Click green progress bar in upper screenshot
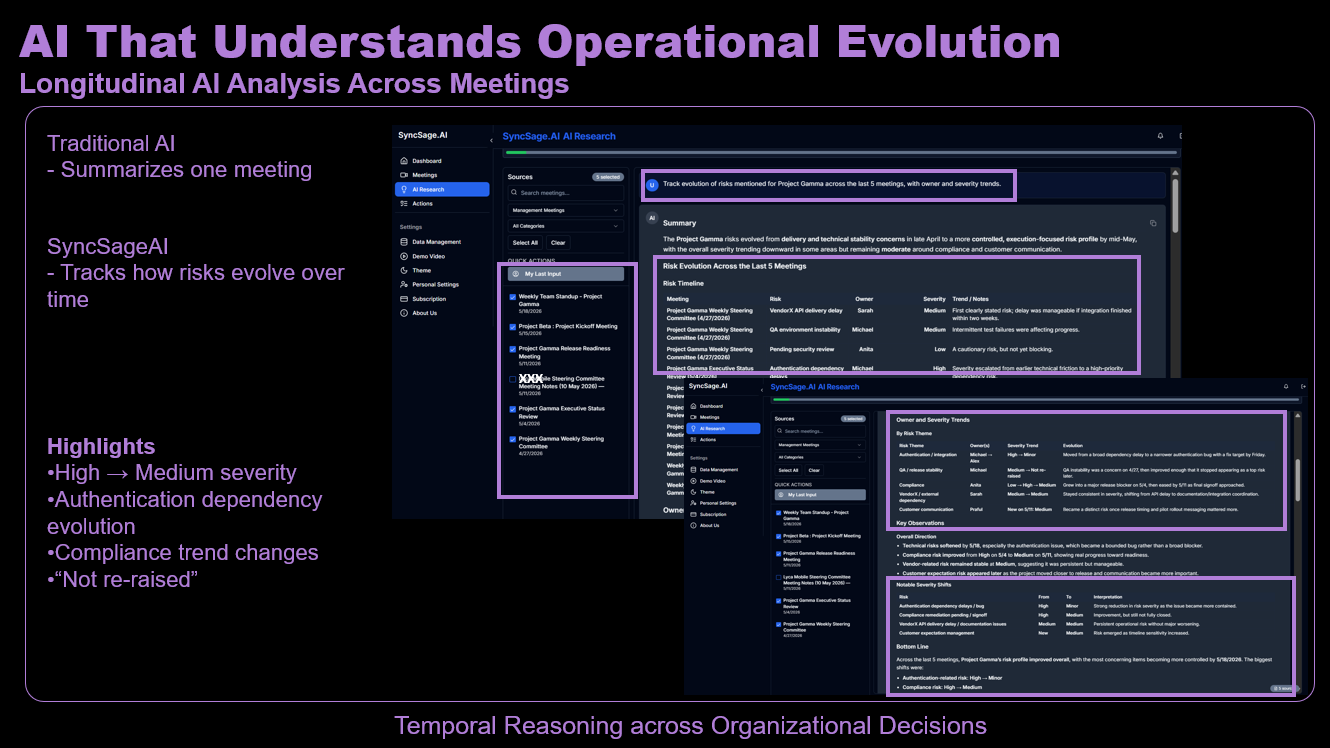The width and height of the screenshot is (1330, 748). click(516, 153)
